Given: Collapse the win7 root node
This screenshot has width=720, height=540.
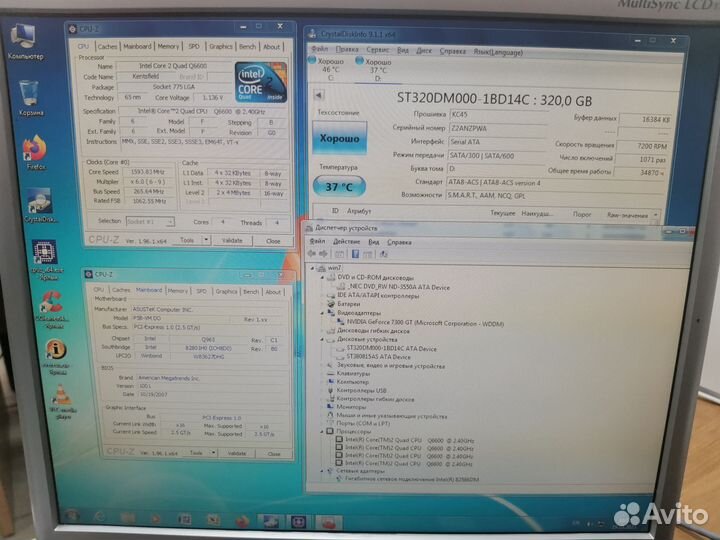Looking at the screenshot, I should point(312,268).
